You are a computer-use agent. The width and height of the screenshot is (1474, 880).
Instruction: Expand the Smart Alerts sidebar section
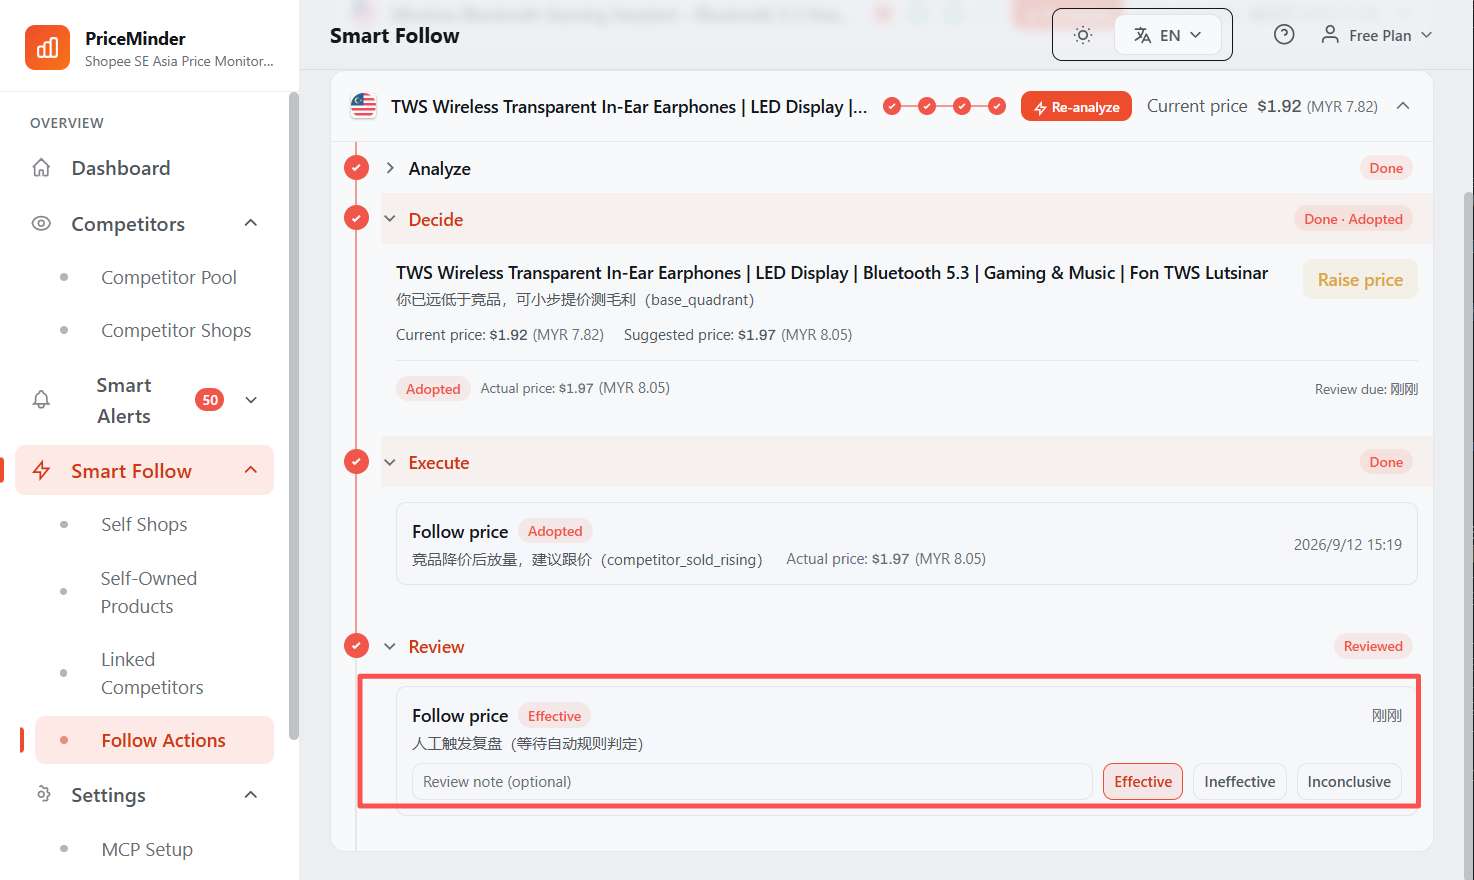(251, 400)
